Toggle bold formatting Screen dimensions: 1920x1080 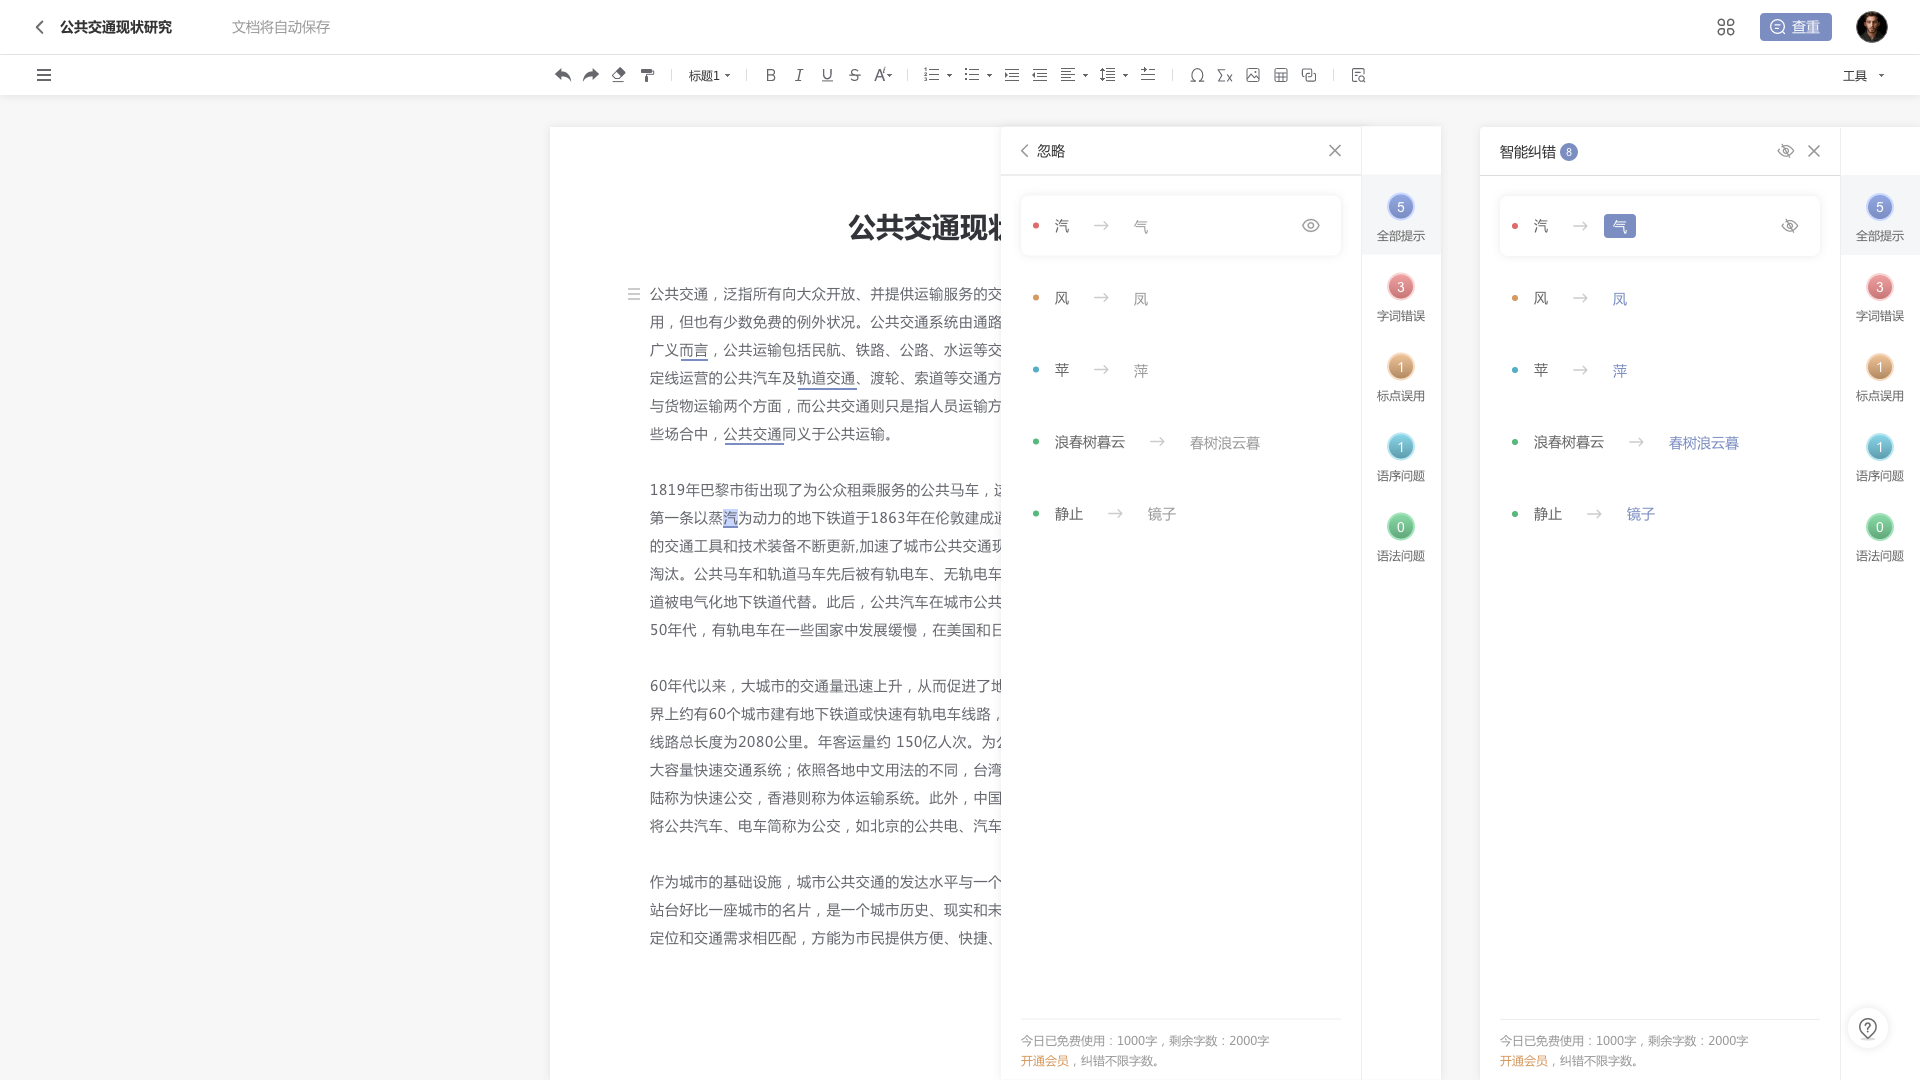pos(771,75)
